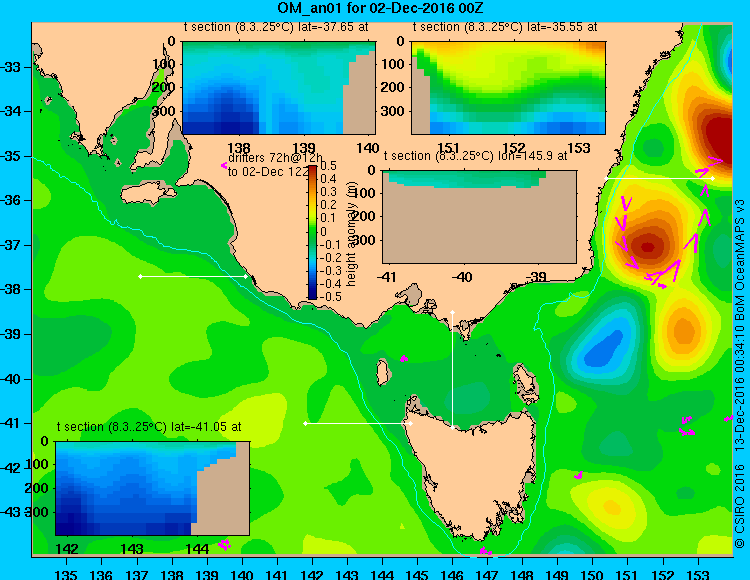Click King Island northwest of Tasmania
This screenshot has height=580, width=750.
coord(382,373)
